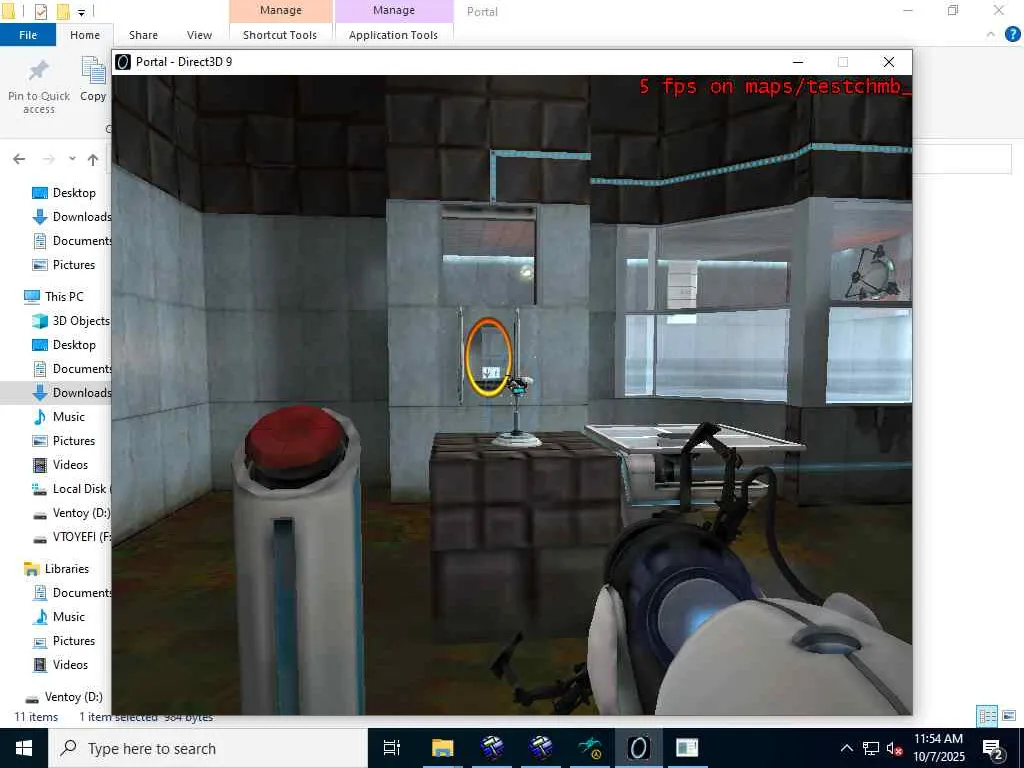Open the clock showing 11:54 AM
The height and width of the screenshot is (768, 1024).
click(938, 748)
